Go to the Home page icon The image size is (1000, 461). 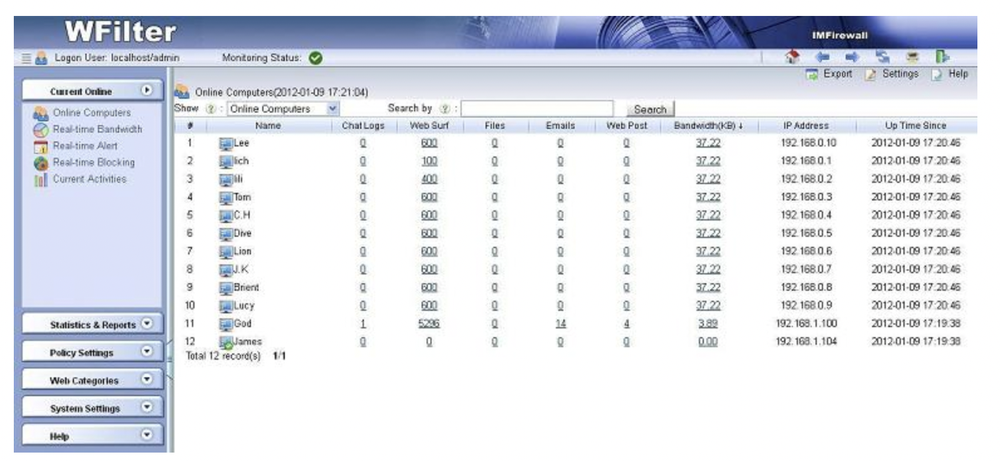coord(792,57)
